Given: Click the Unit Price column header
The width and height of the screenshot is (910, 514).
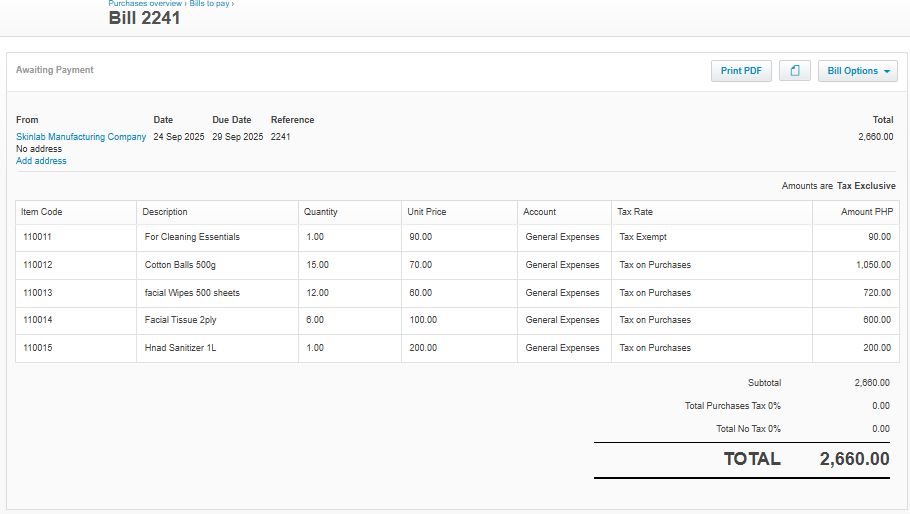Looking at the screenshot, I should 427,212.
